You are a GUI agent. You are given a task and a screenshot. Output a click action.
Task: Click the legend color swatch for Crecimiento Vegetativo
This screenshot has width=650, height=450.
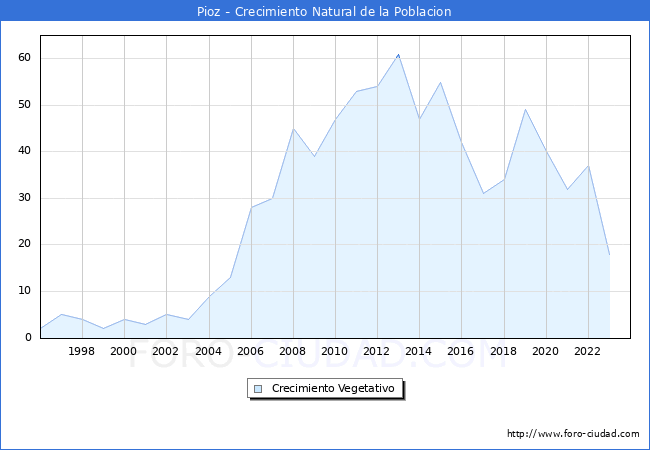tap(258, 389)
